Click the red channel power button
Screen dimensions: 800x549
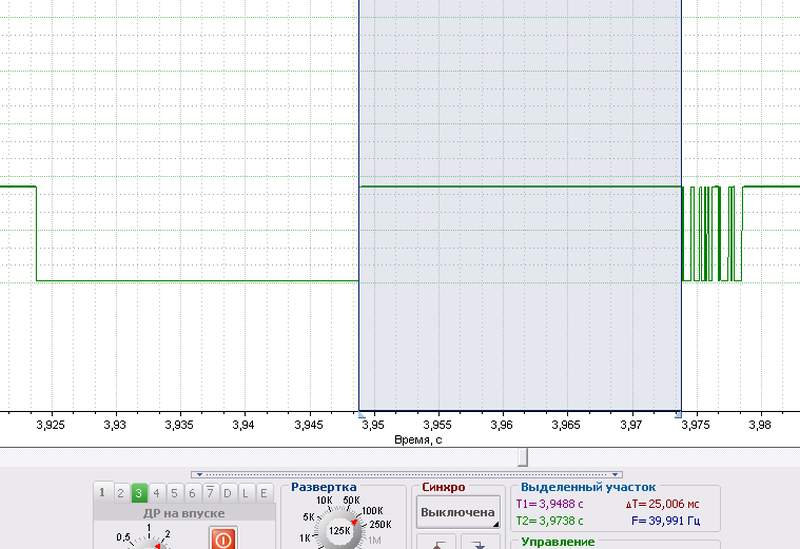[x=222, y=538]
